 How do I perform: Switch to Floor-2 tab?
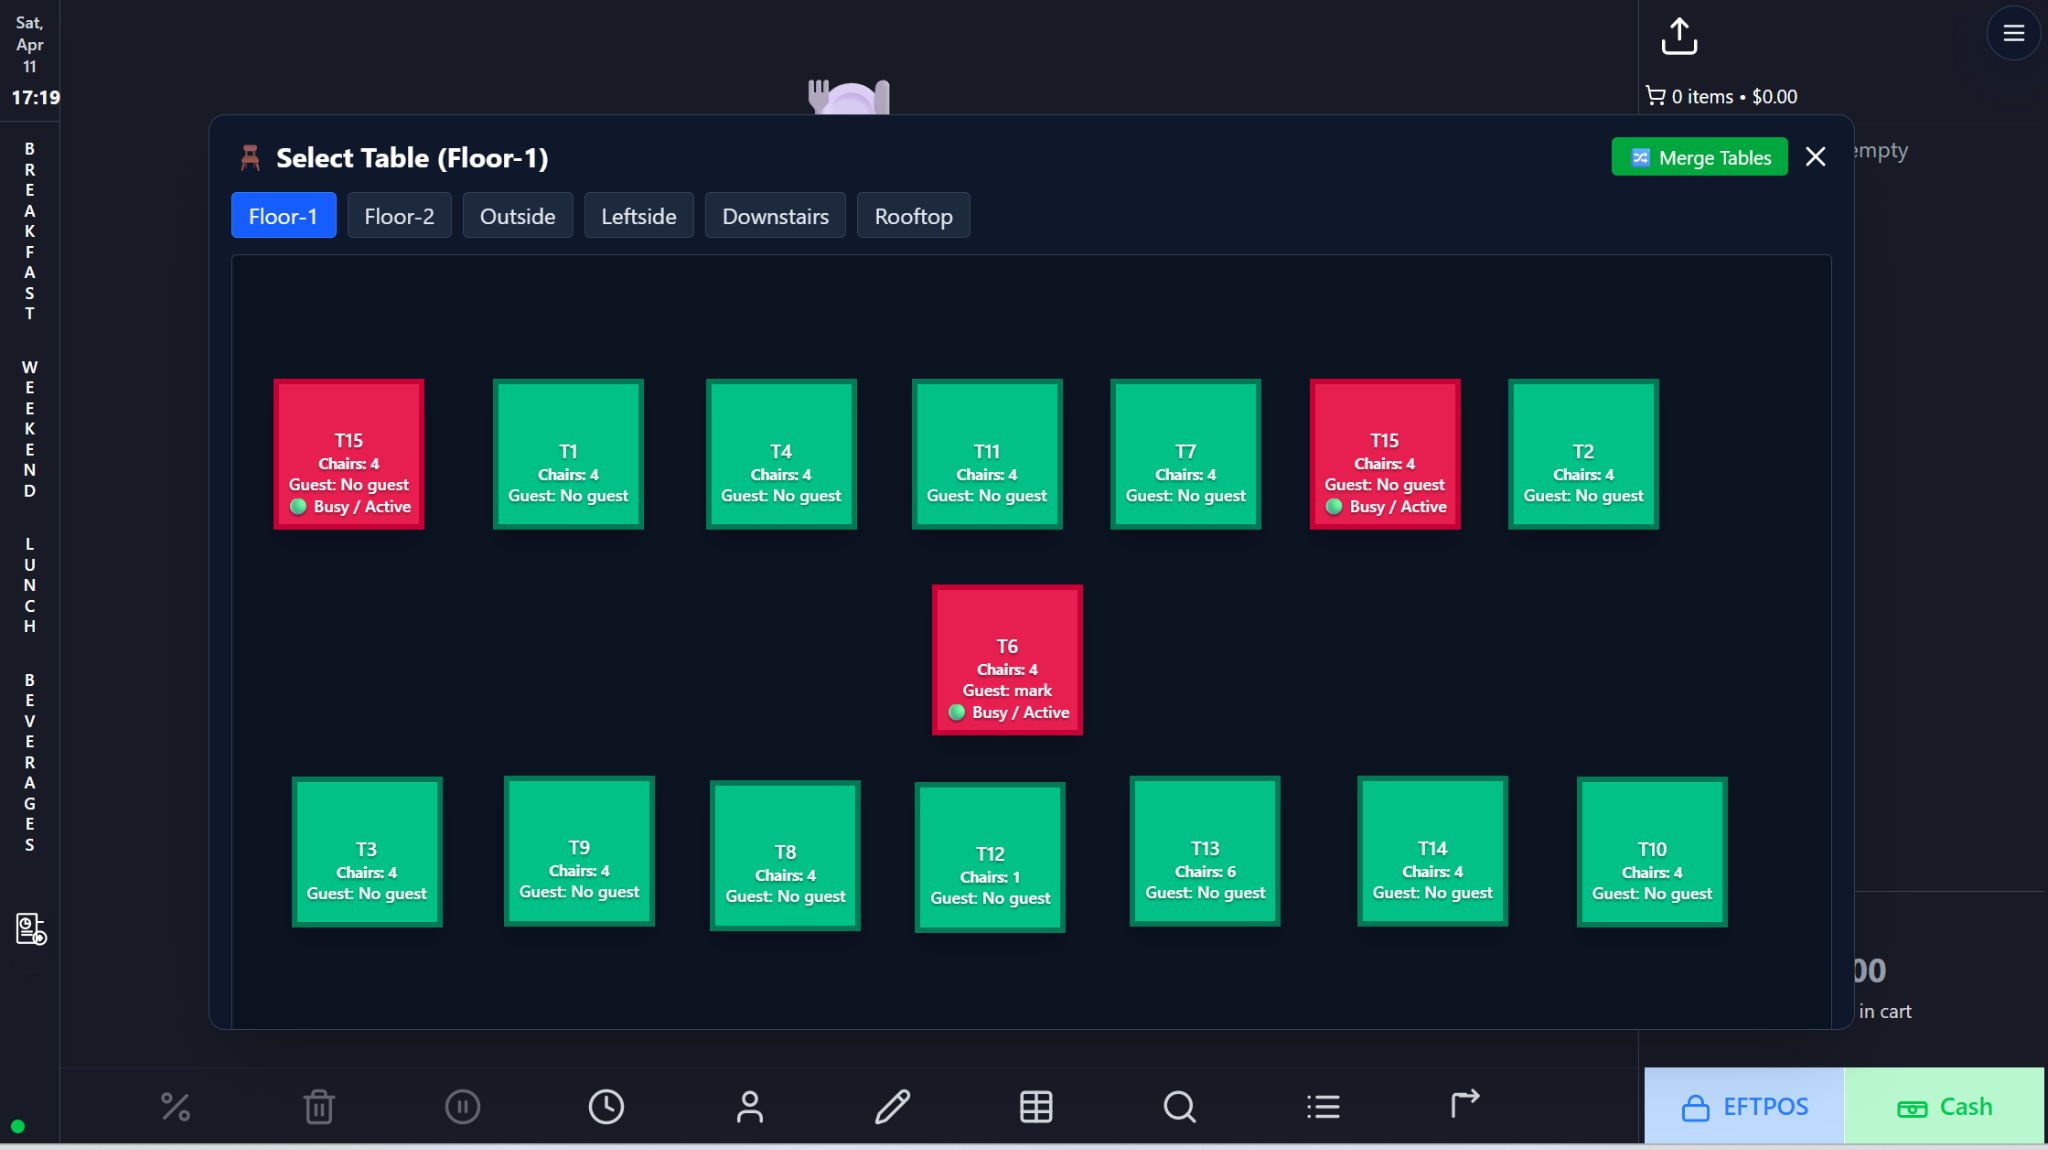tap(399, 216)
